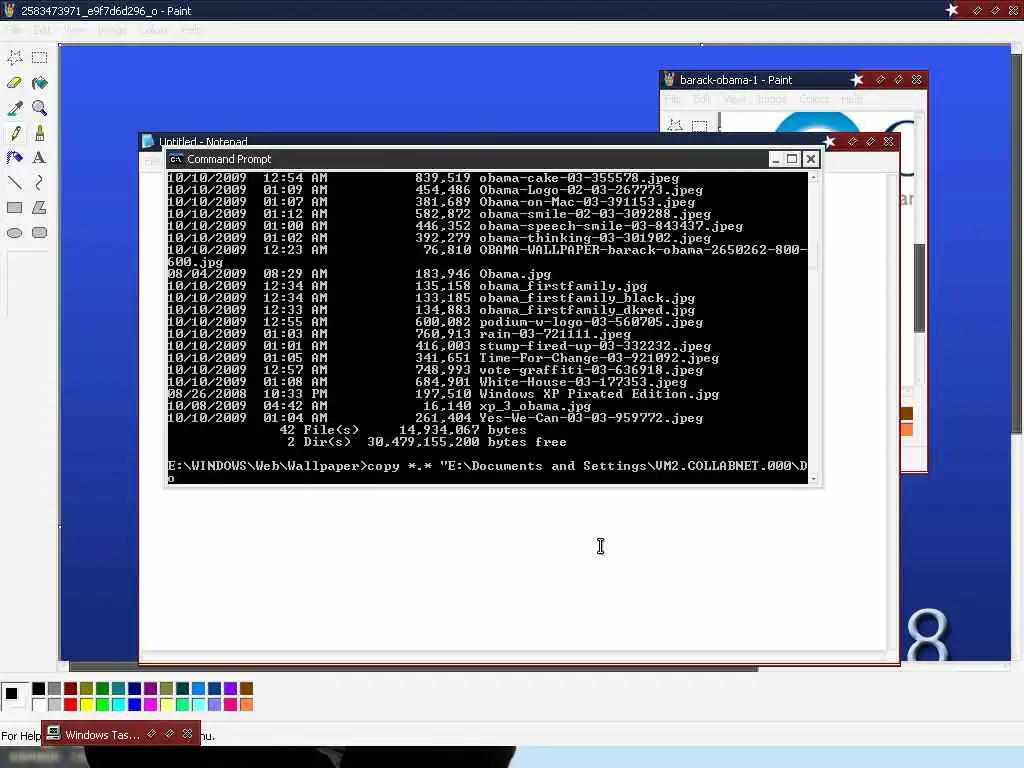This screenshot has height=768, width=1024.
Task: Pick the dark green palette color
Action: point(103,688)
